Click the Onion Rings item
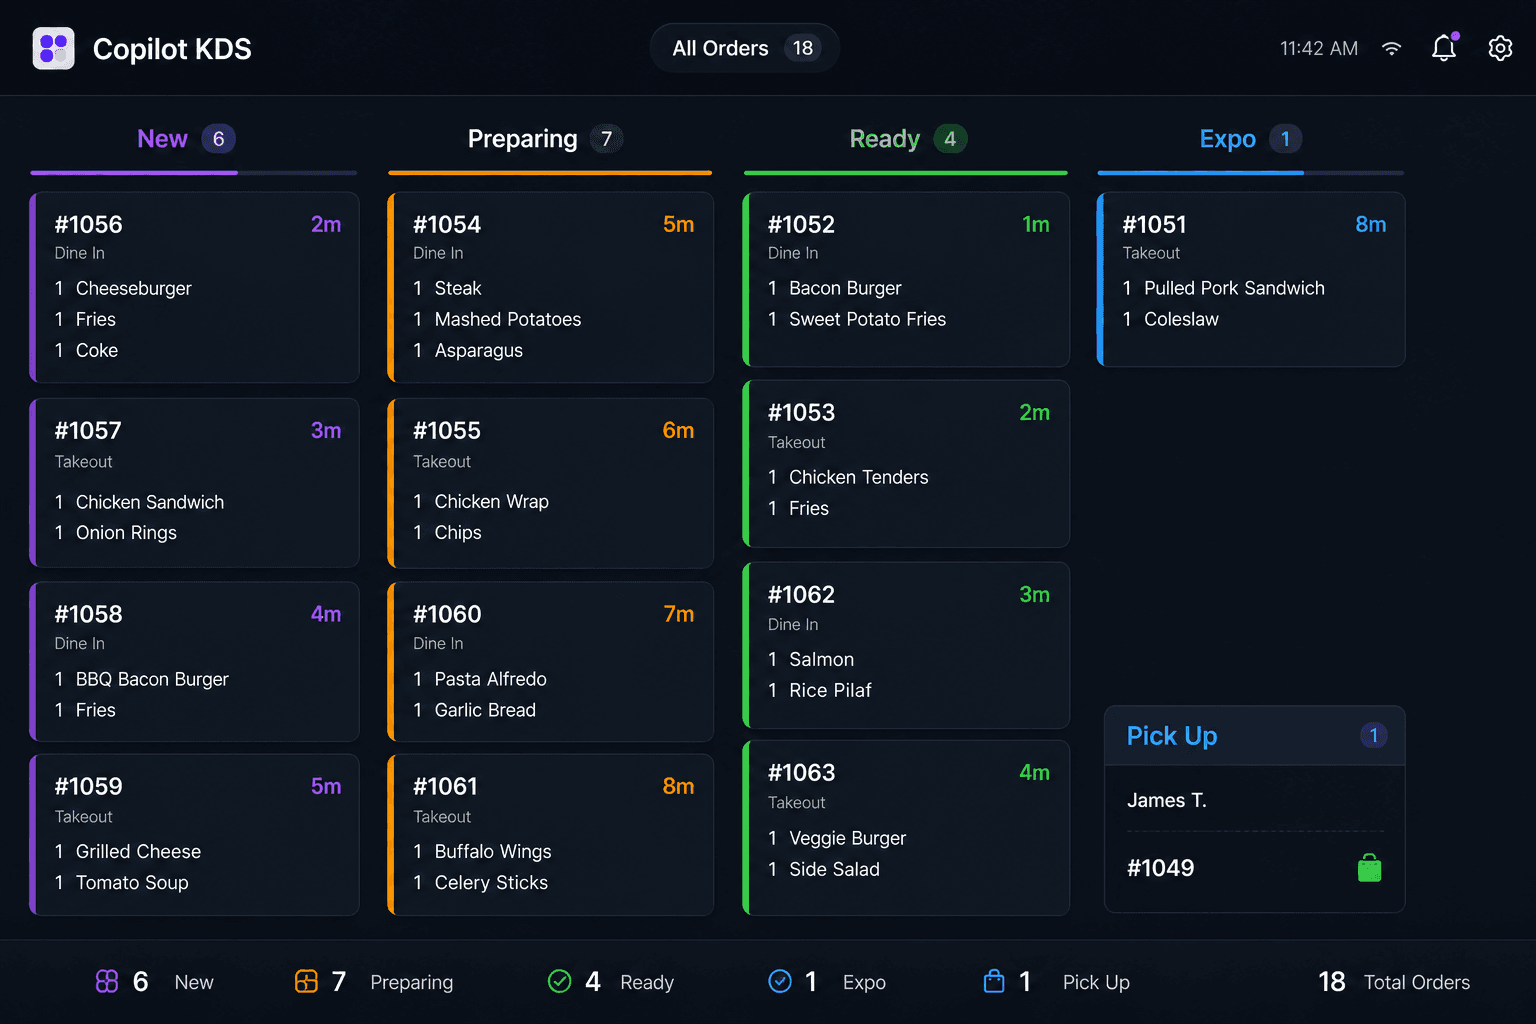This screenshot has width=1536, height=1024. pos(115,533)
